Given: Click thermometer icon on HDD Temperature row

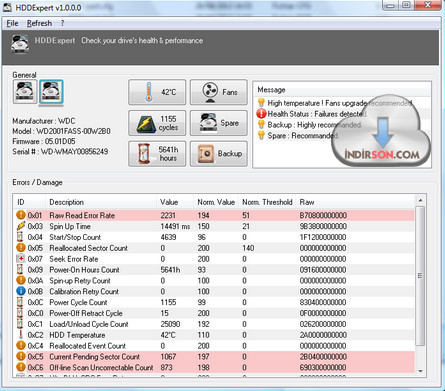Looking at the screenshot, I should tap(20, 335).
